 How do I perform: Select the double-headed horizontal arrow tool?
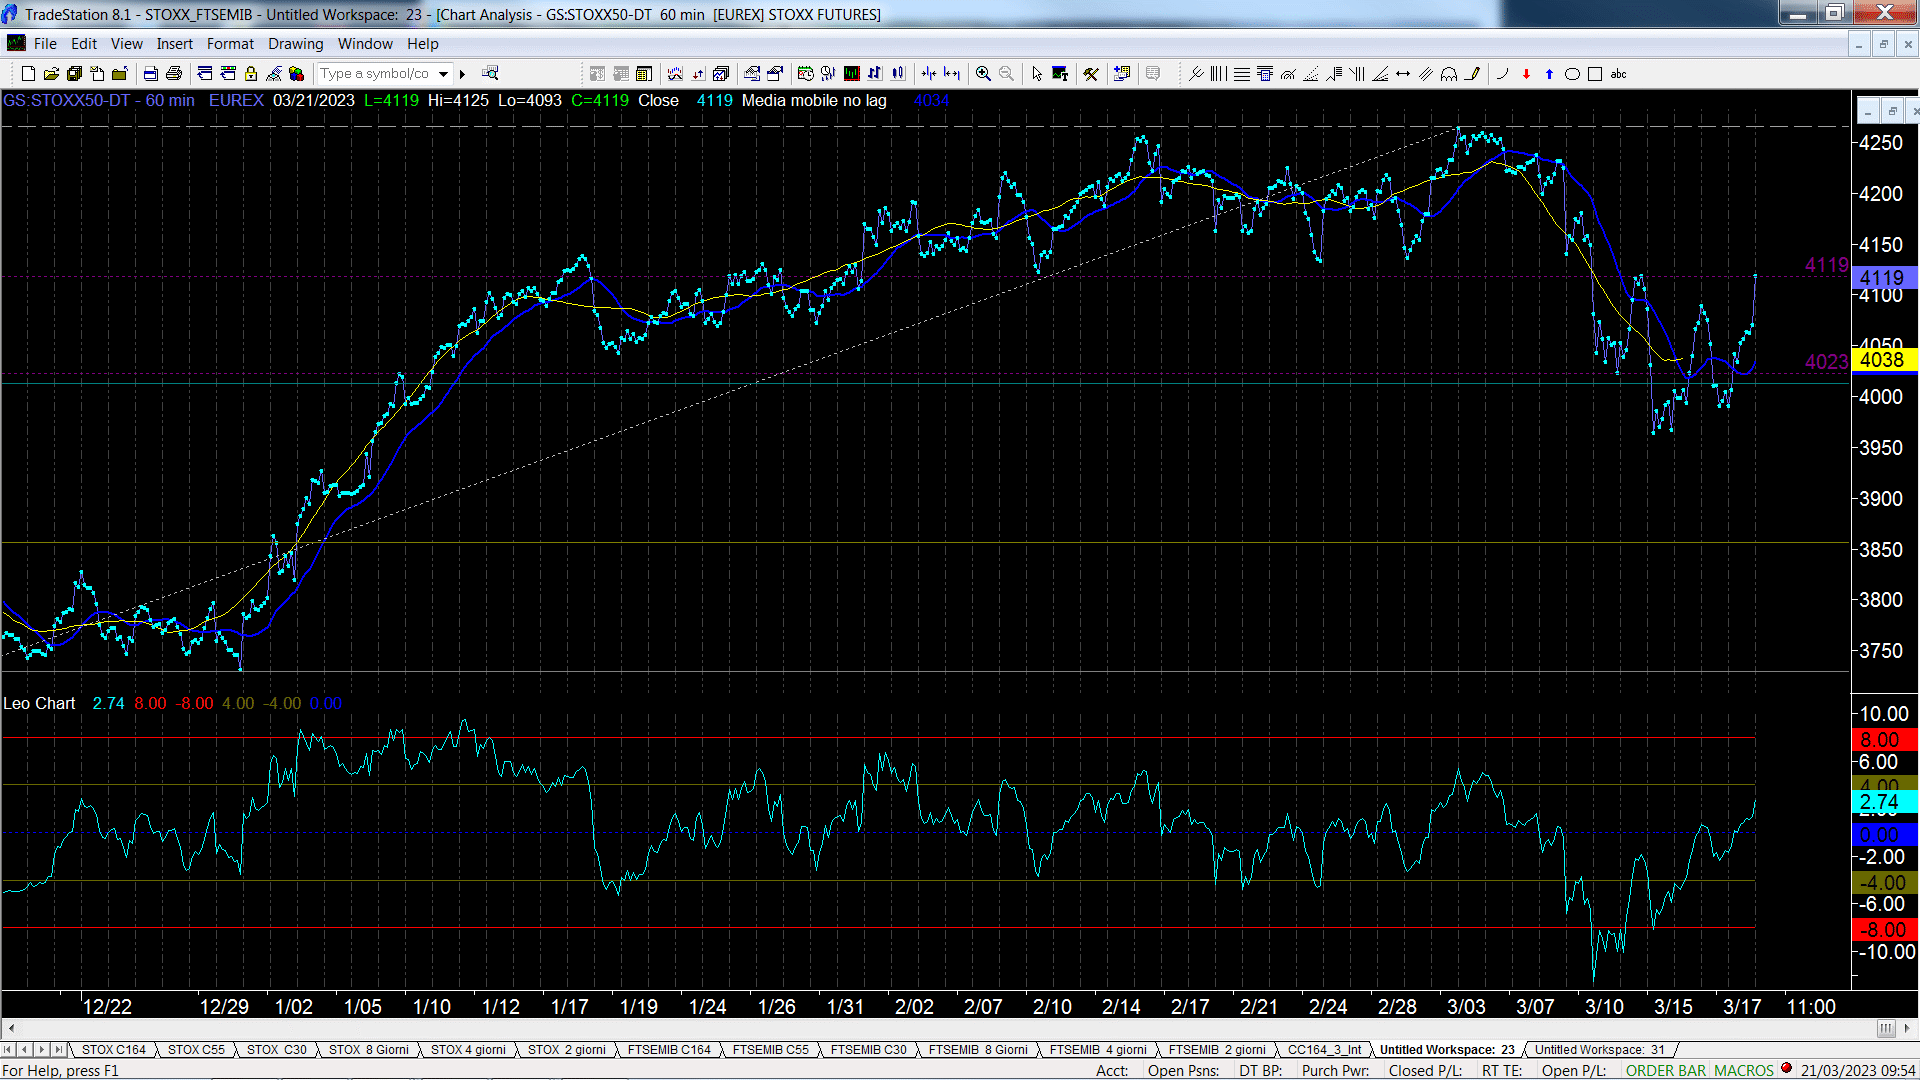coord(1403,74)
